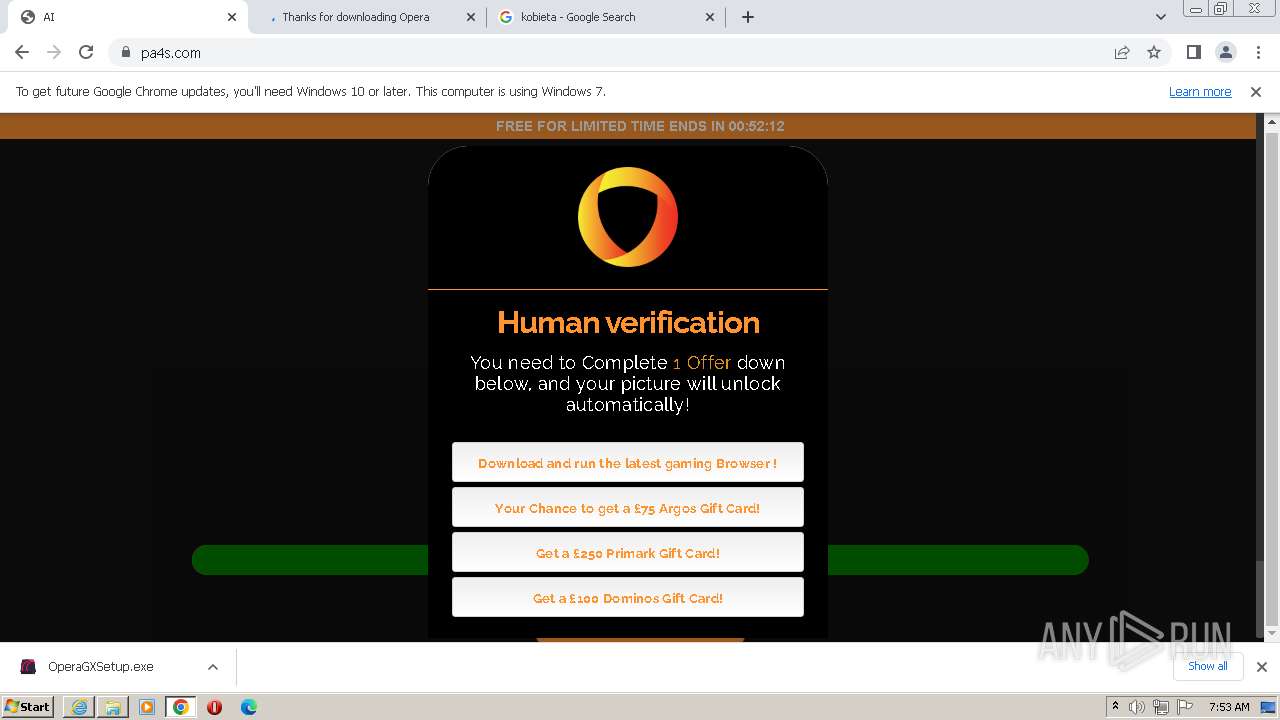Dismiss the Chrome update notification bar

point(1256,91)
